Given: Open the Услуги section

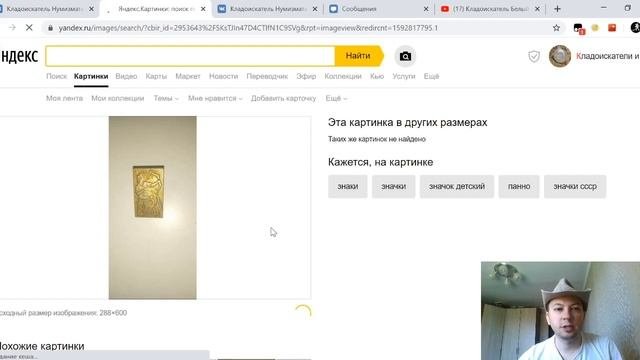Looking at the screenshot, I should pyautogui.click(x=404, y=76).
